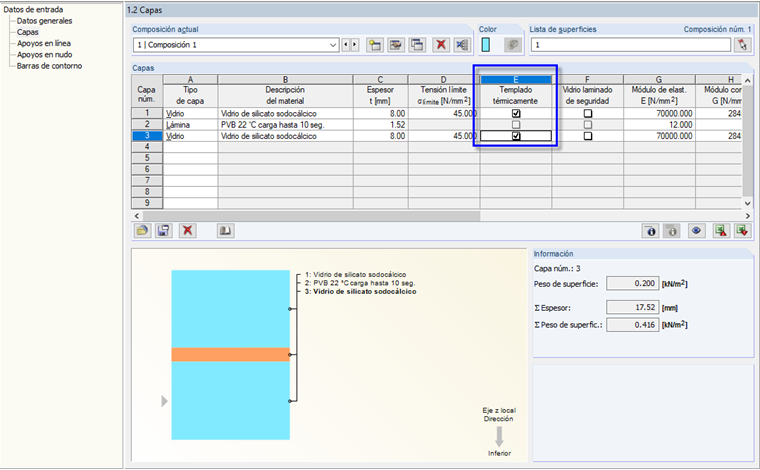The image size is (760, 470).
Task: Open layers from library folder icon
Action: pyautogui.click(x=142, y=231)
